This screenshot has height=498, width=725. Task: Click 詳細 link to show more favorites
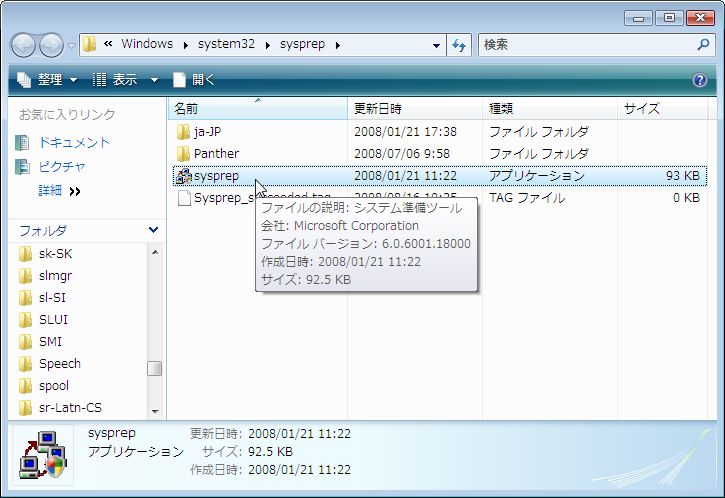pos(59,191)
